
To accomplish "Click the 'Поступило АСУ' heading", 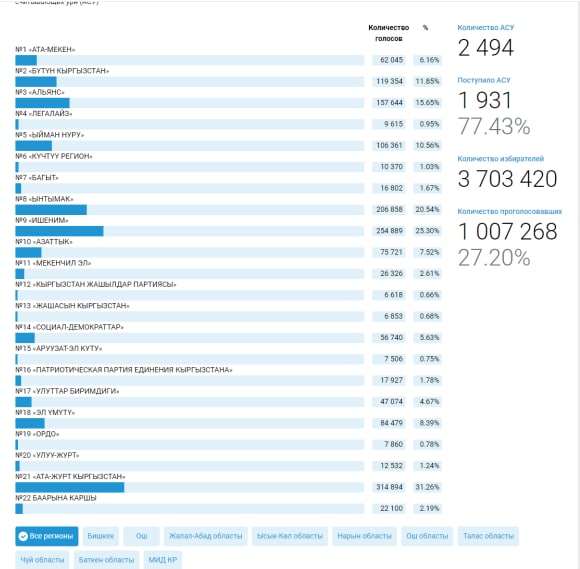I will click(484, 80).
